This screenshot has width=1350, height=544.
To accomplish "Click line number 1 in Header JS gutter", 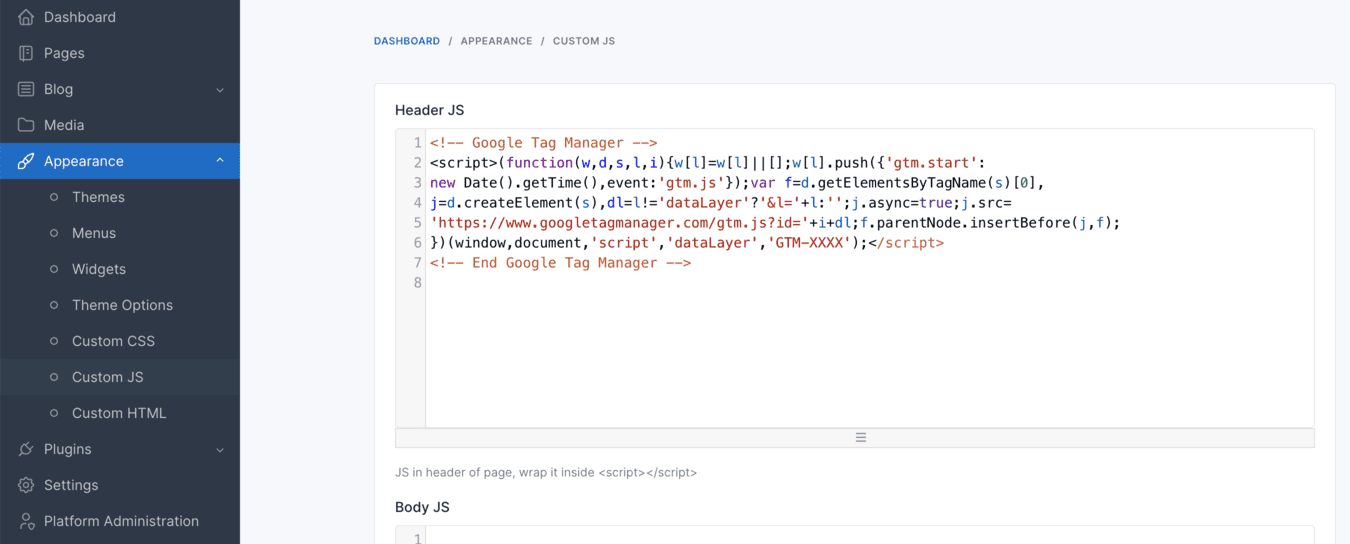I will (417, 143).
